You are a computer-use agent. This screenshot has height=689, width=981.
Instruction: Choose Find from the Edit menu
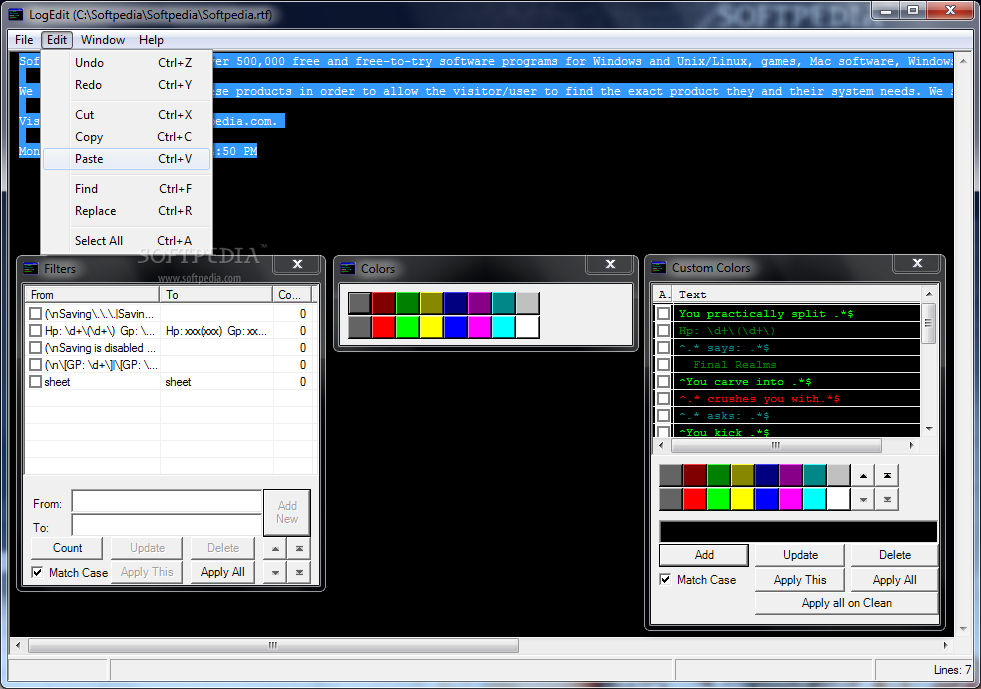(x=126, y=189)
